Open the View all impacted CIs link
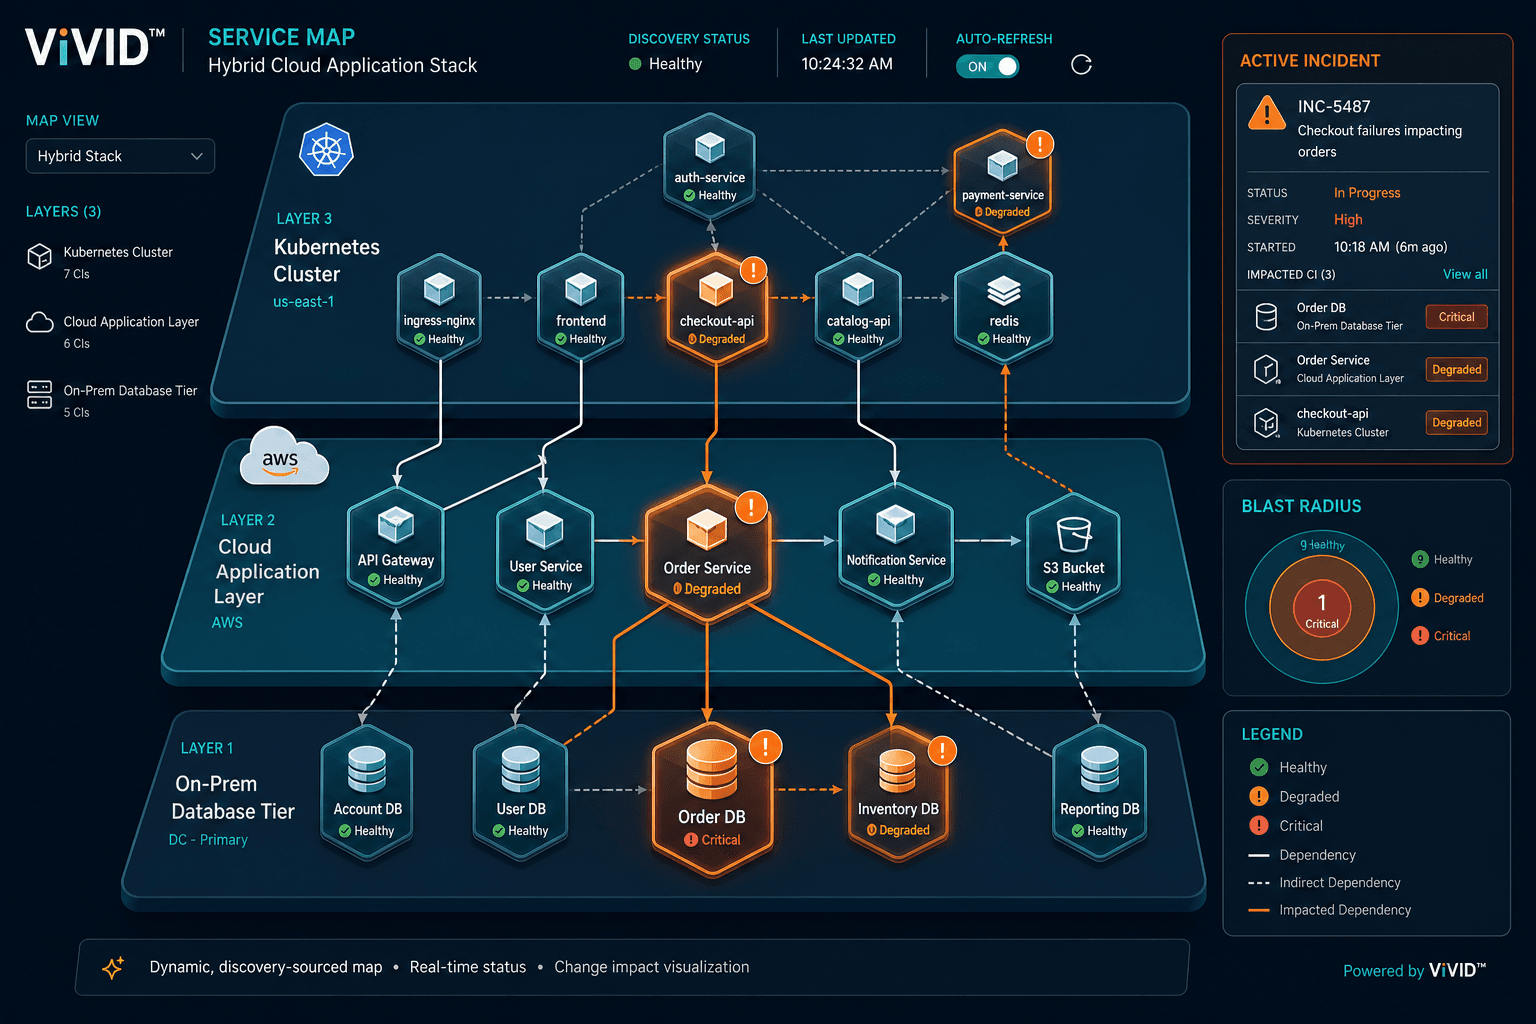 (x=1465, y=274)
